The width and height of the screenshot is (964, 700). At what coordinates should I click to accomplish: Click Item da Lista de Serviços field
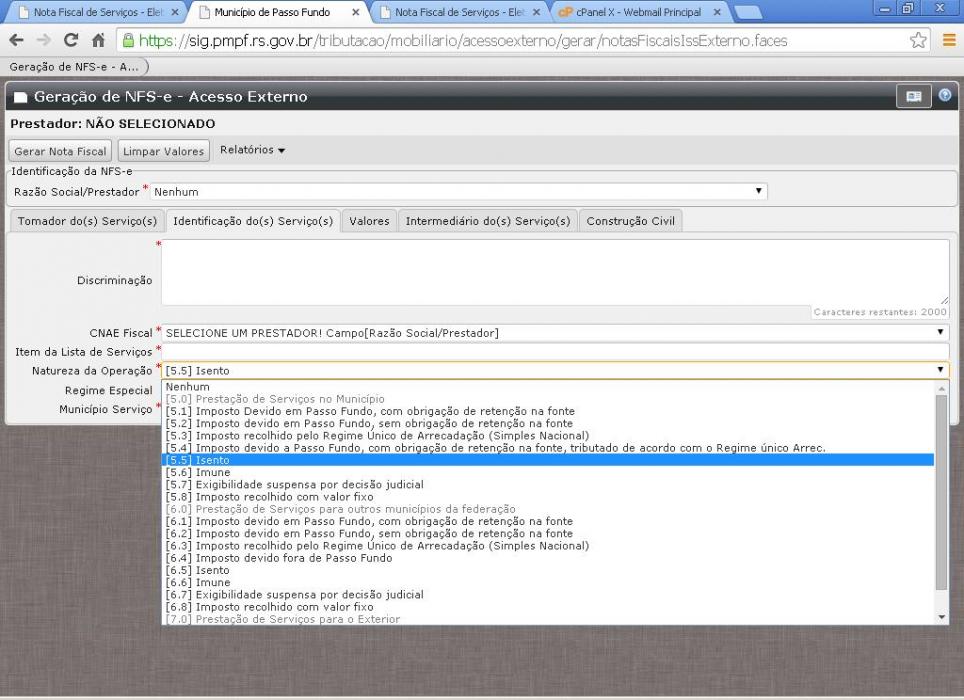pyautogui.click(x=555, y=352)
